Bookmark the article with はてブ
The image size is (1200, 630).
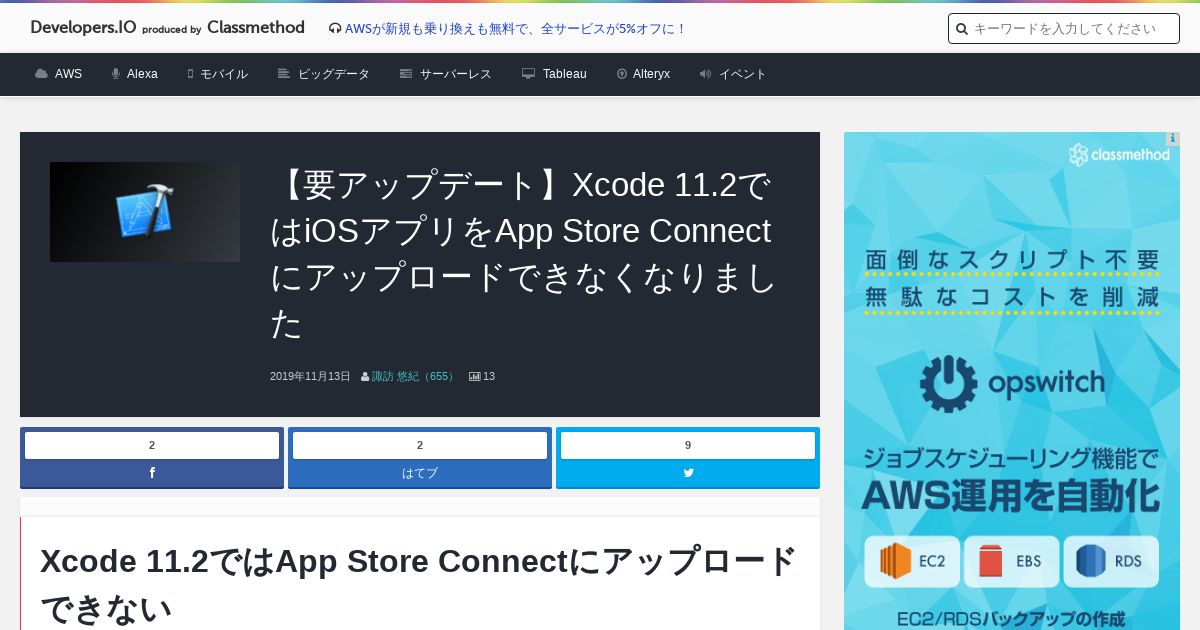[420, 473]
